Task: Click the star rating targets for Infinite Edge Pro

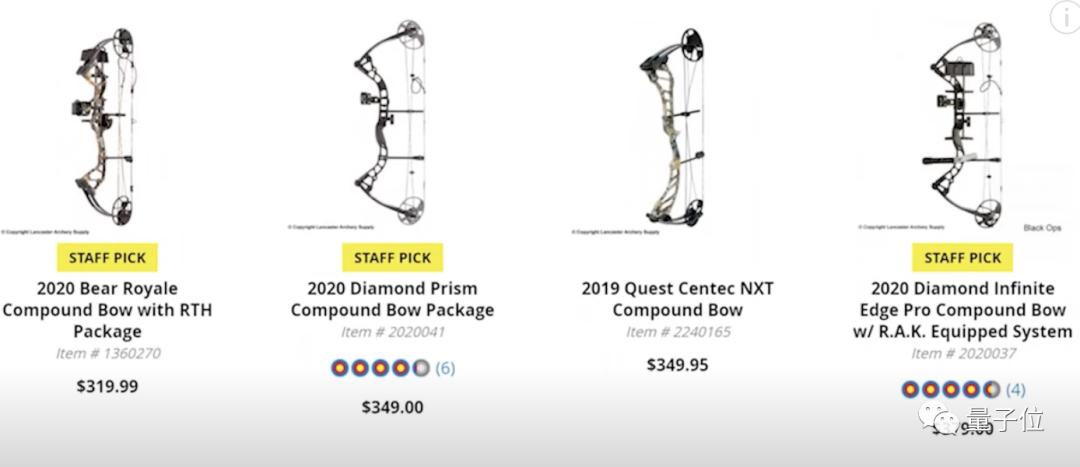Action: pos(950,389)
